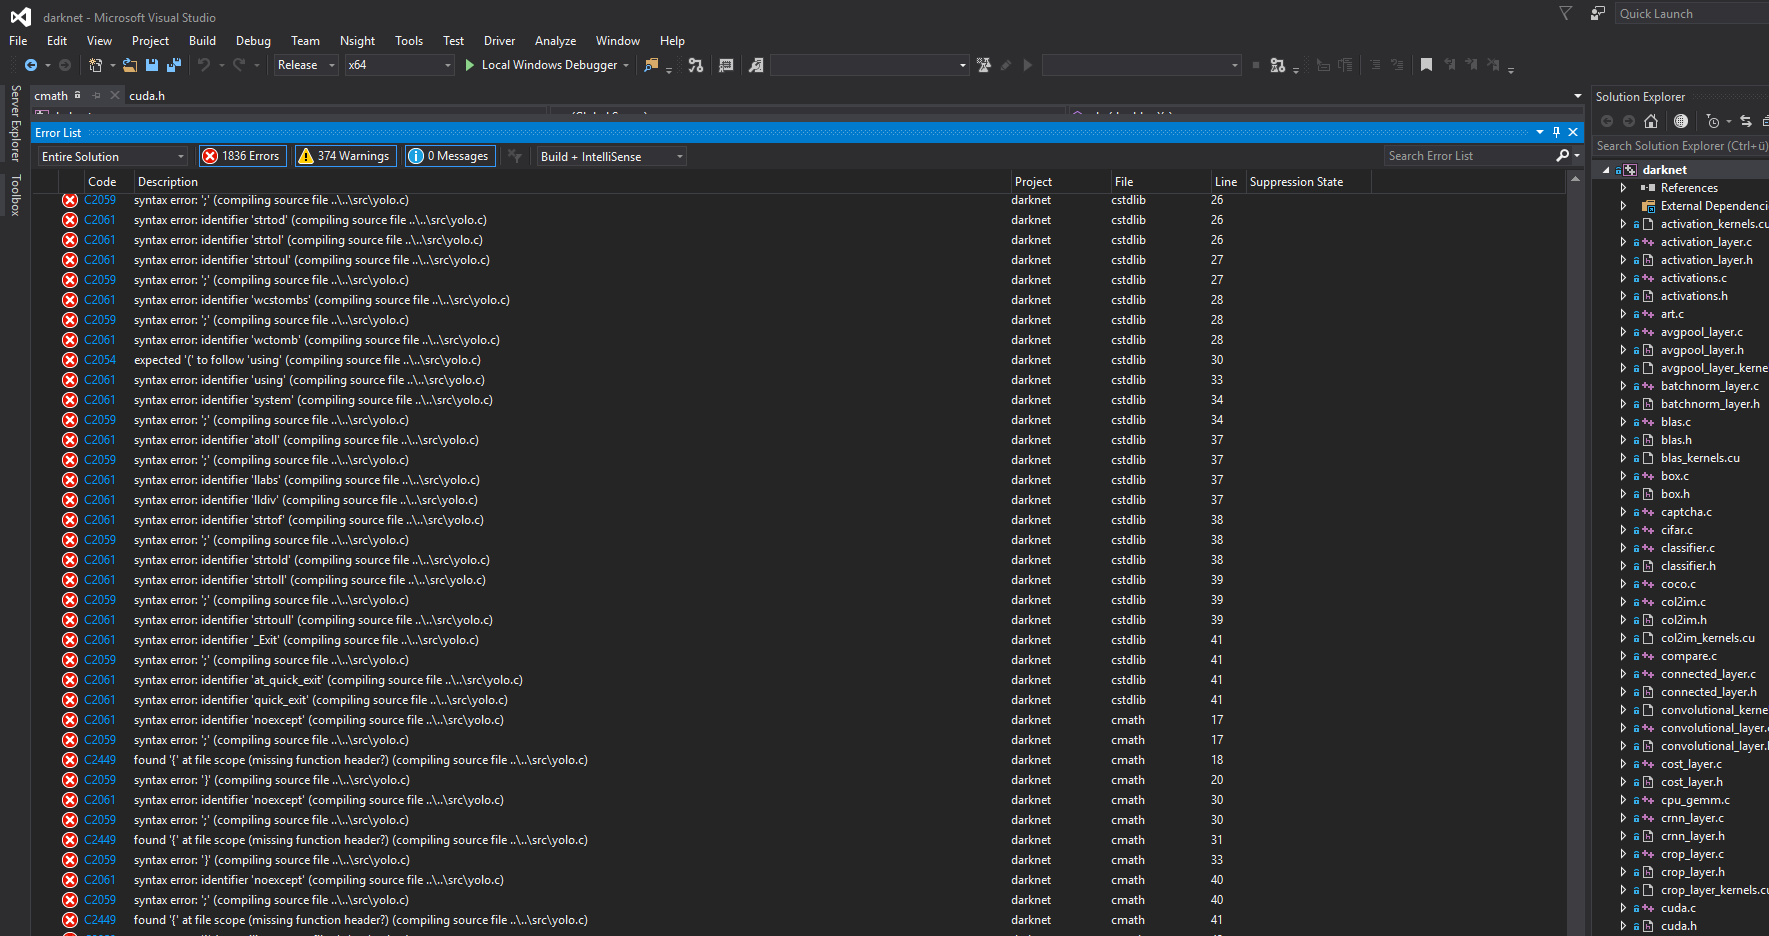Toggle the 374 Warnings filter
The height and width of the screenshot is (936, 1769).
[x=345, y=156]
